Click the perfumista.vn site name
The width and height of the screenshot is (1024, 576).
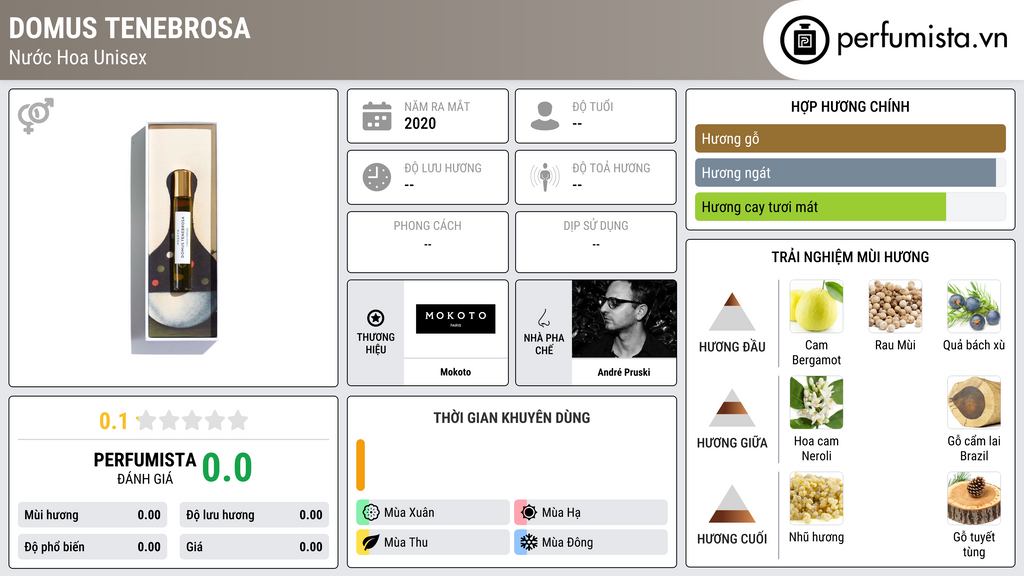point(922,38)
